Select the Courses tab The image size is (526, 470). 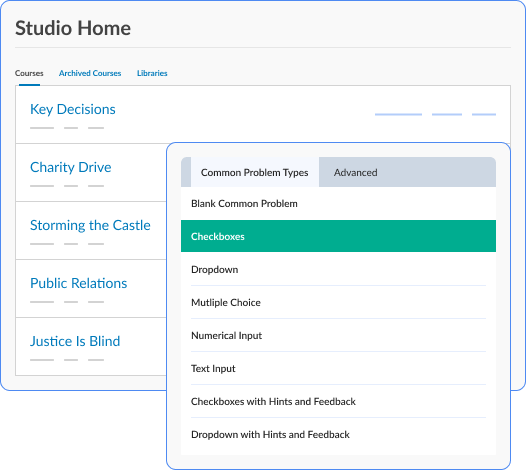[29, 73]
